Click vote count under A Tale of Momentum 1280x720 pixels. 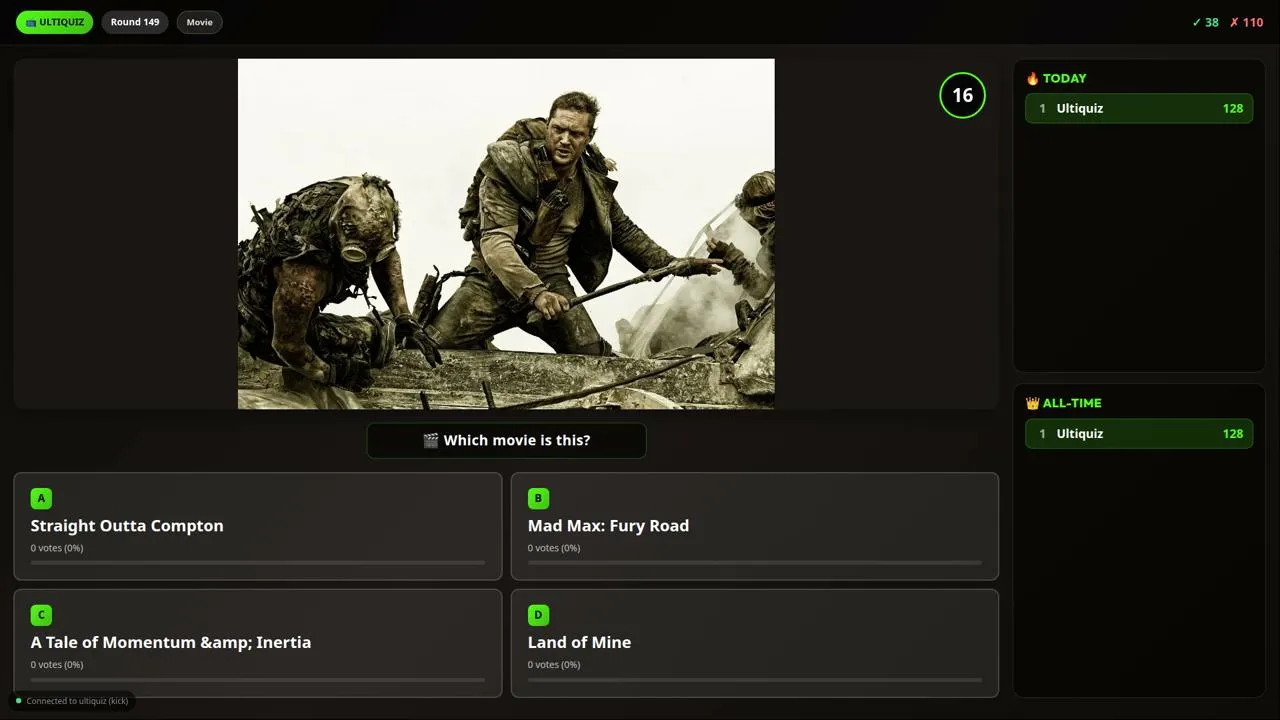[57, 665]
